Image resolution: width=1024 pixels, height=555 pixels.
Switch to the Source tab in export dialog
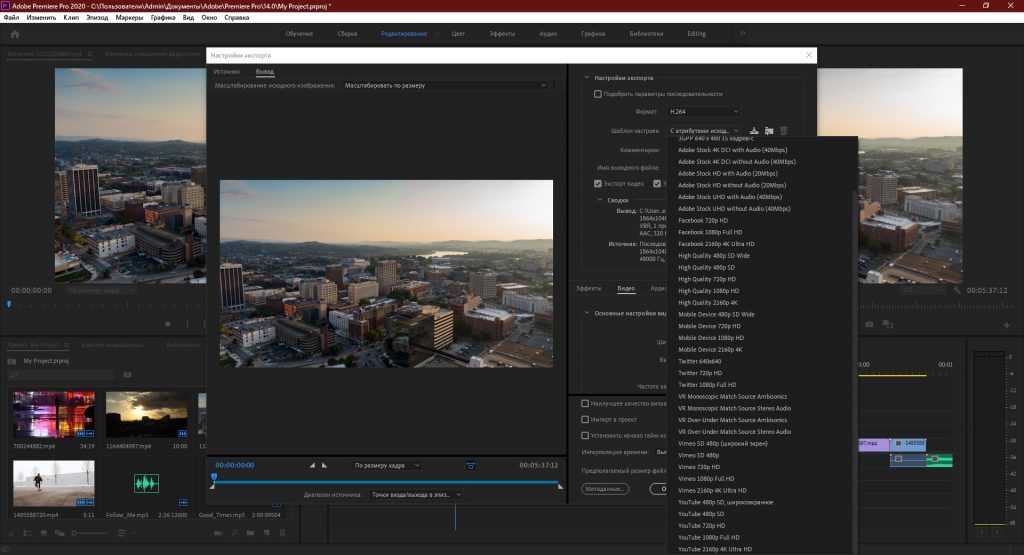tap(227, 72)
